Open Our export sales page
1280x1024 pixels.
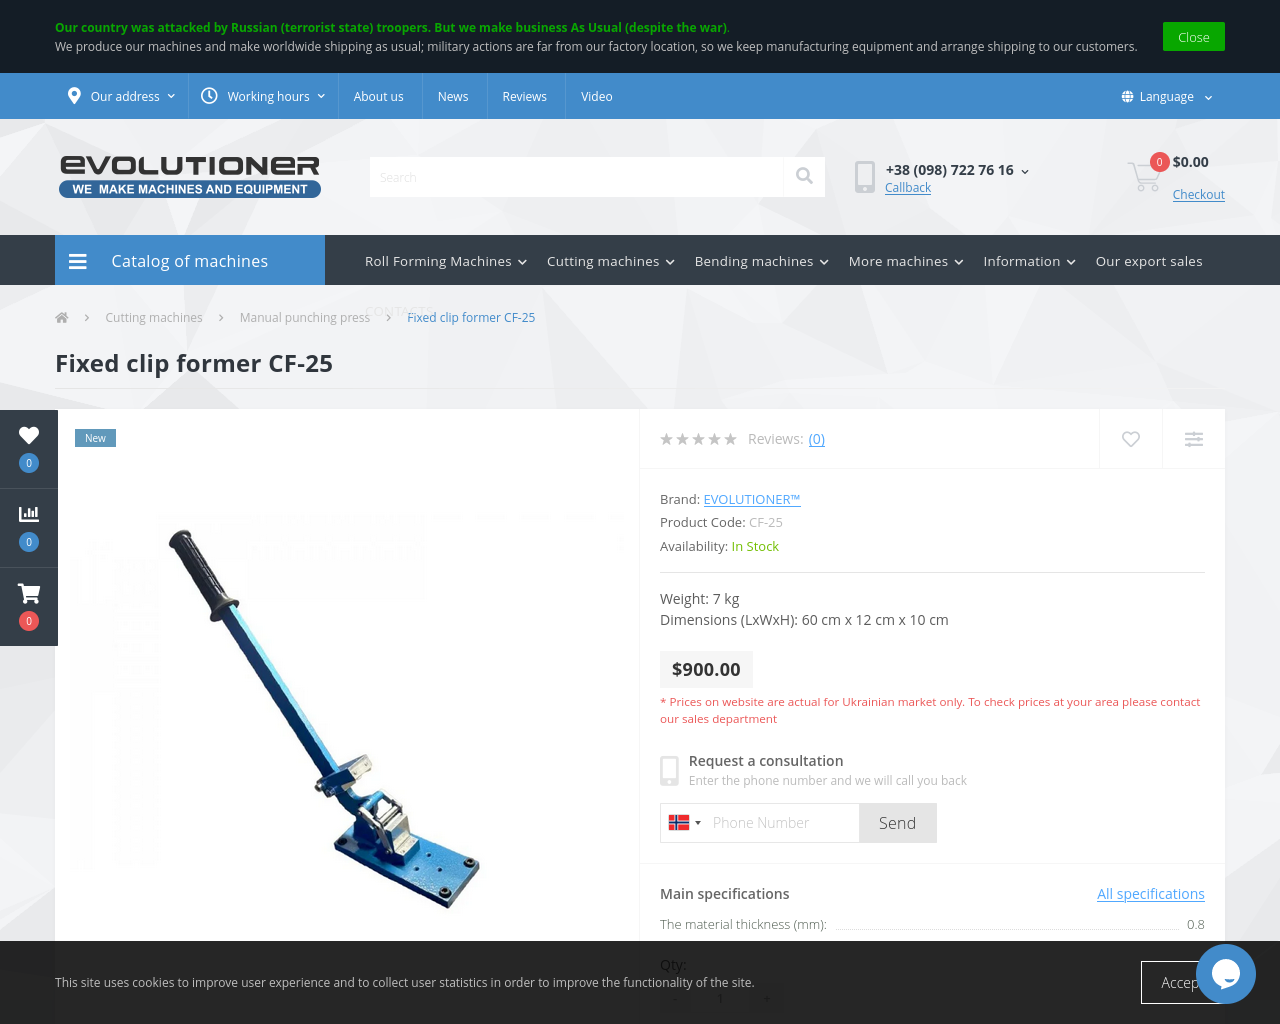pyautogui.click(x=1149, y=261)
